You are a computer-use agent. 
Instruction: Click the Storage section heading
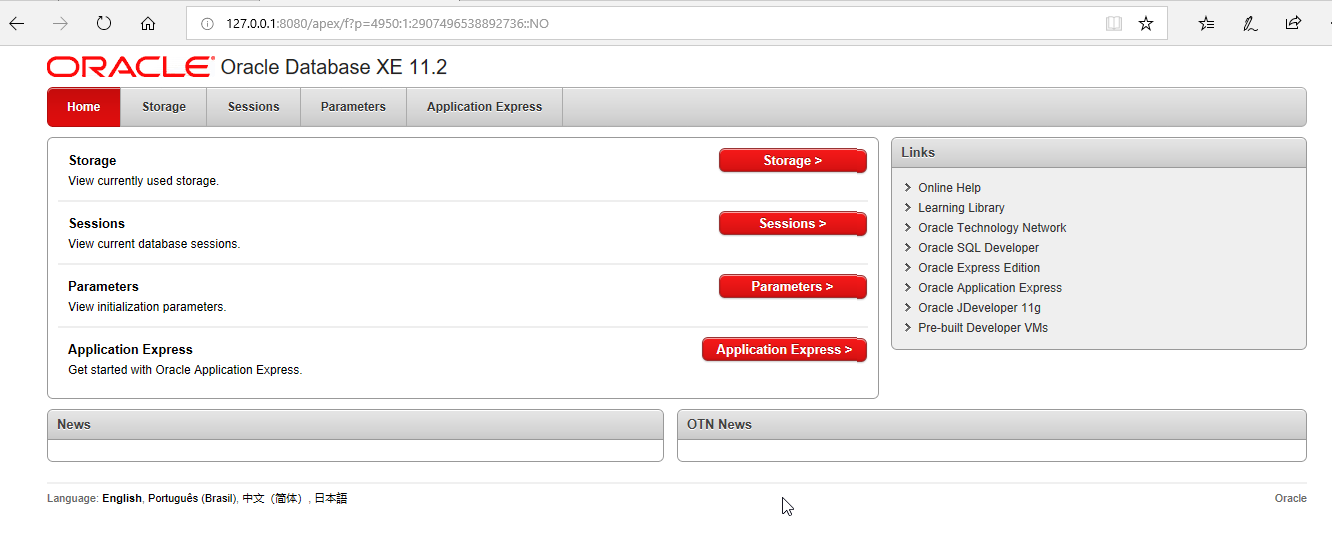coord(92,160)
